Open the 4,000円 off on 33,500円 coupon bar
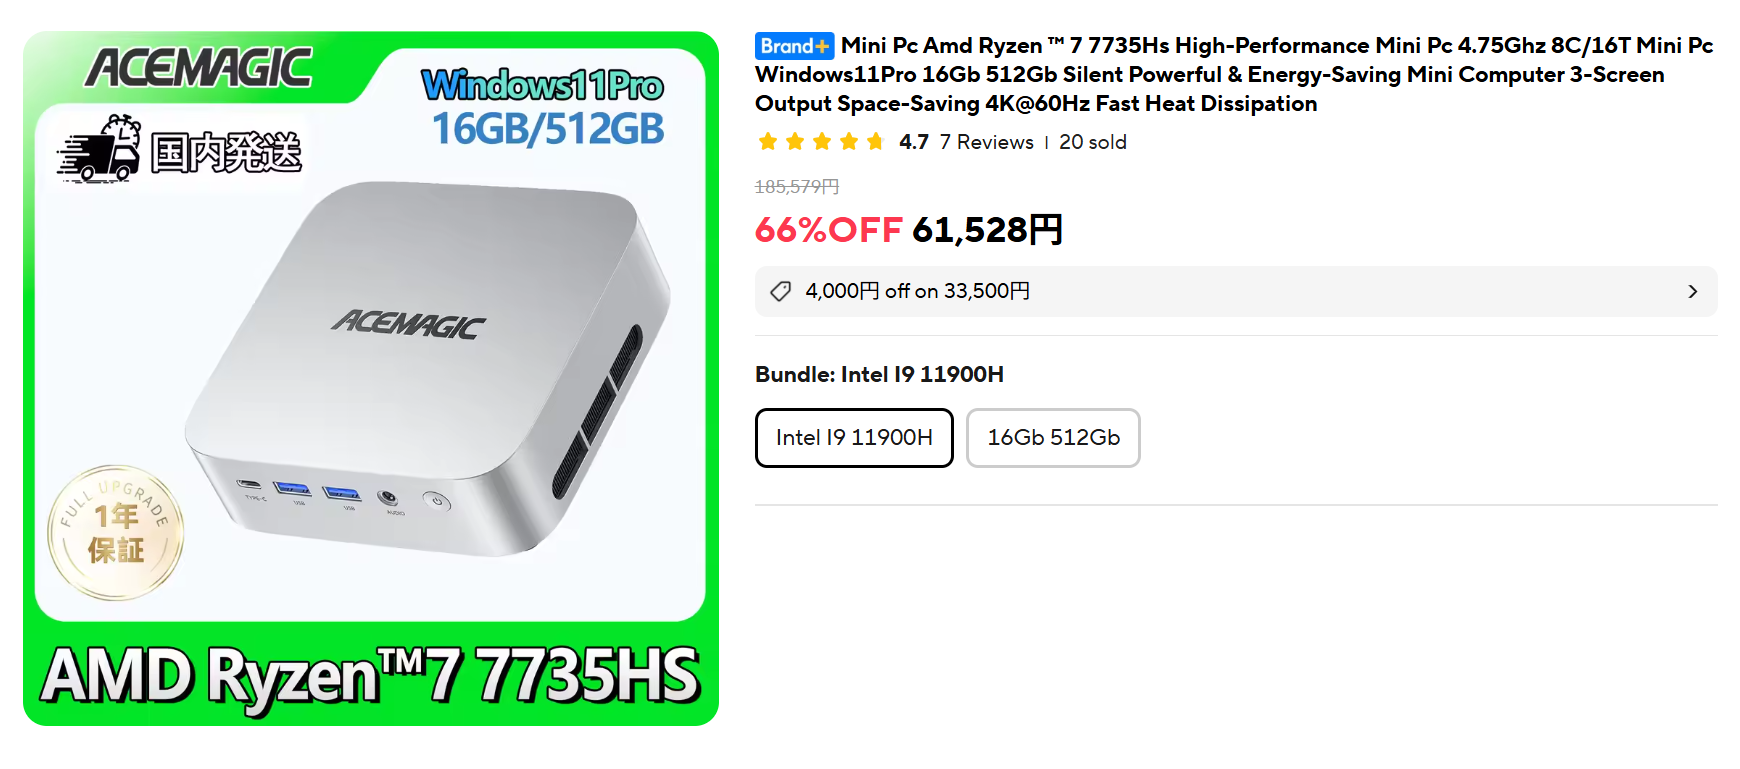The width and height of the screenshot is (1740, 769). pos(1236,291)
